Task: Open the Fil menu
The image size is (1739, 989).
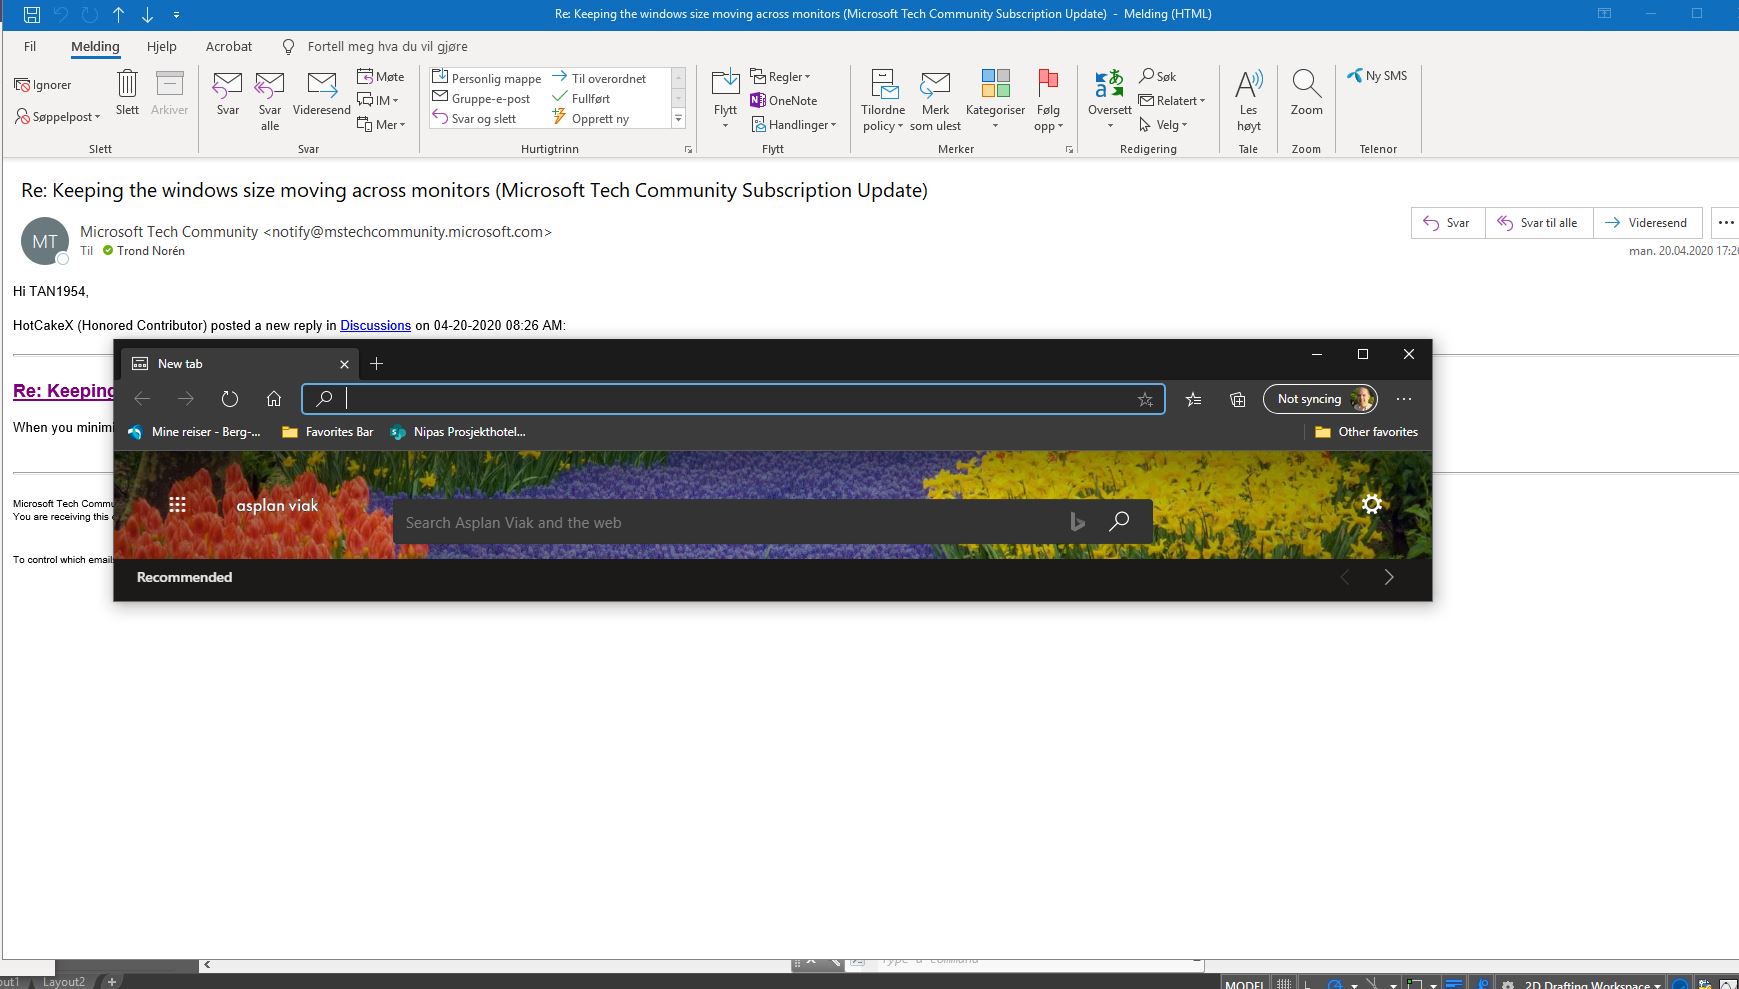Action: [30, 46]
